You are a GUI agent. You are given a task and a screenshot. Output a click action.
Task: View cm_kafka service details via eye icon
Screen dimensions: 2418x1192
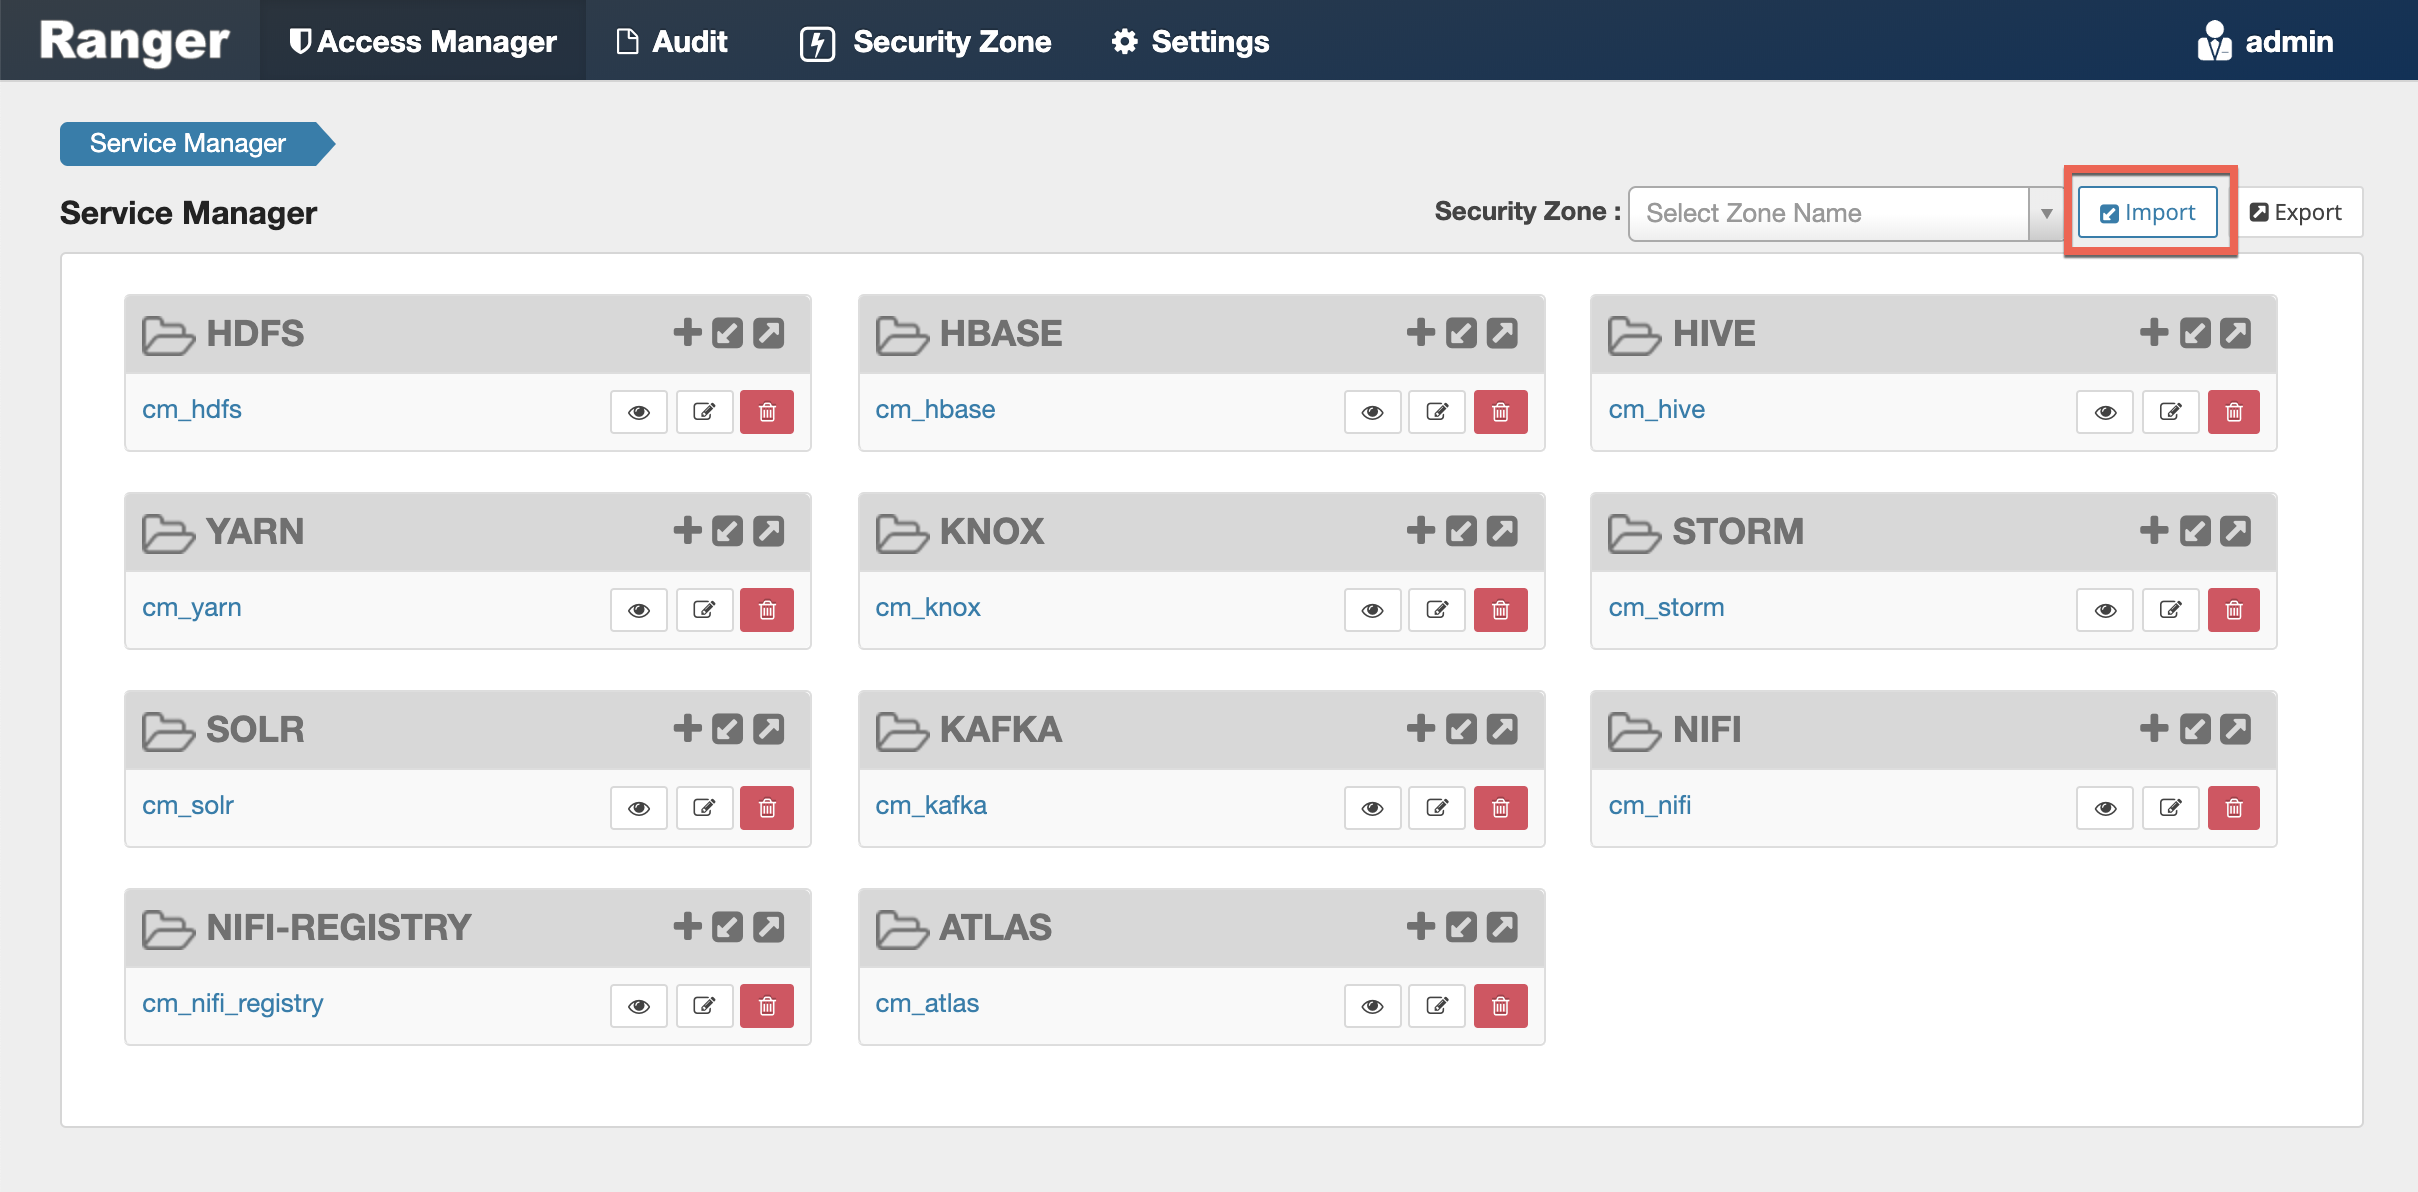1372,808
